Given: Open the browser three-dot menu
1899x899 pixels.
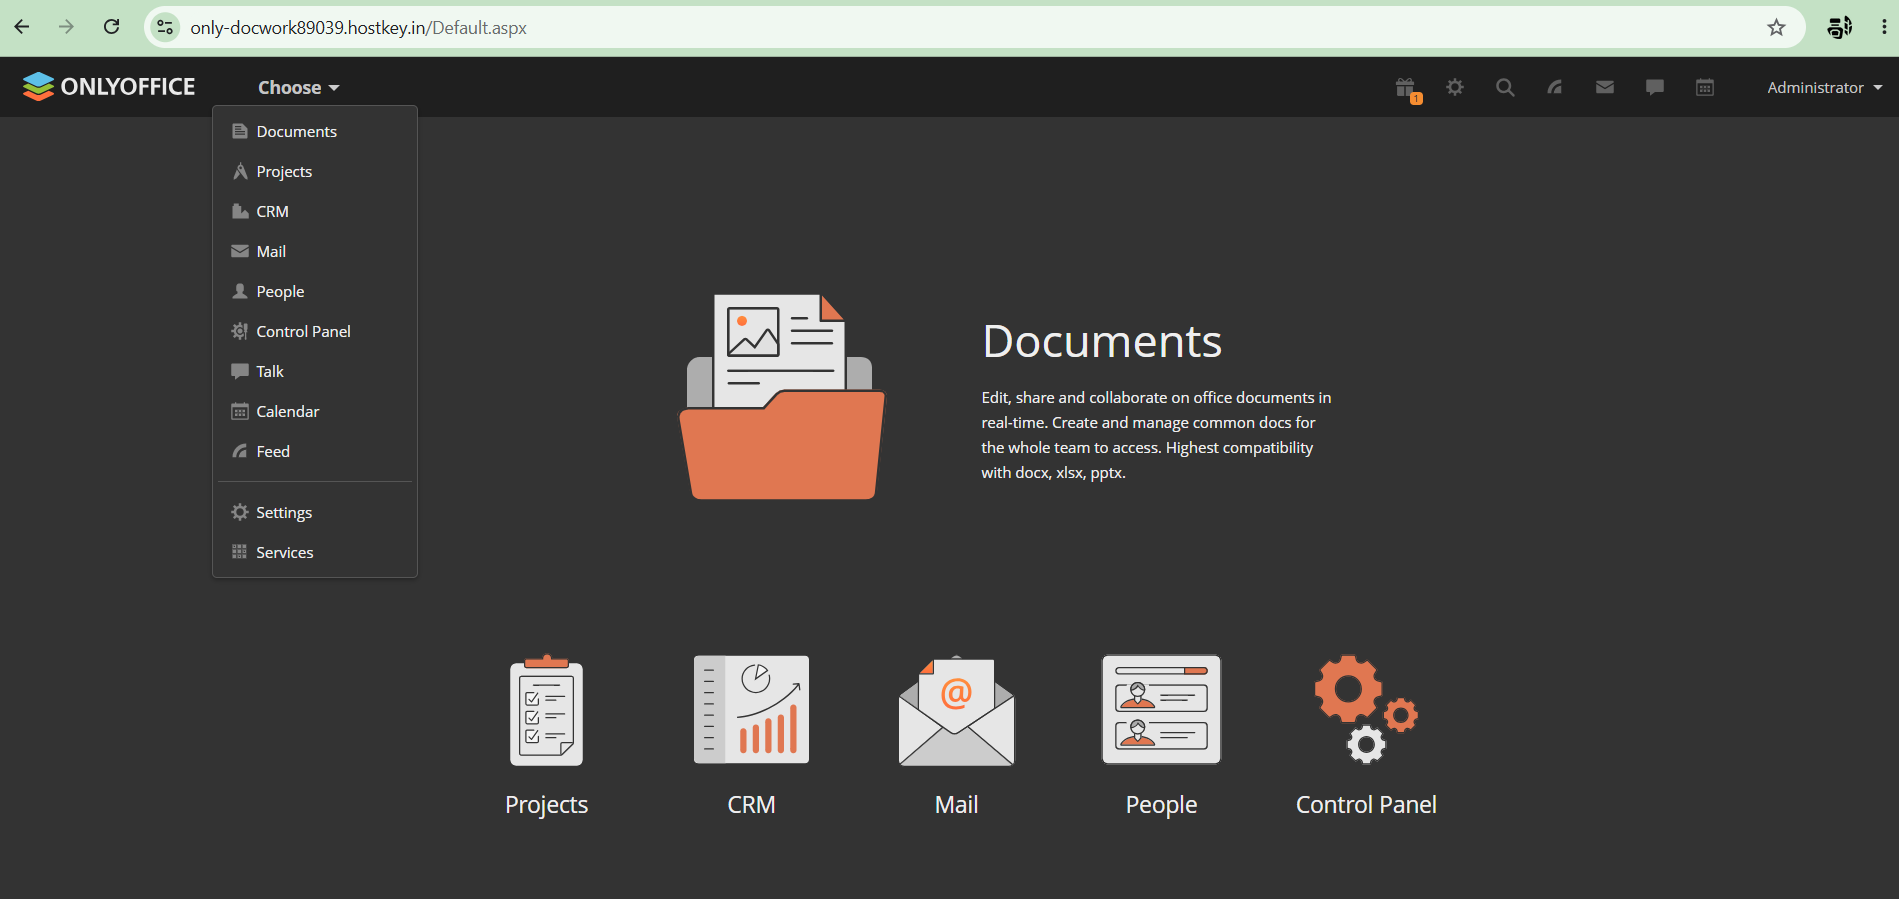Looking at the screenshot, I should (x=1884, y=27).
